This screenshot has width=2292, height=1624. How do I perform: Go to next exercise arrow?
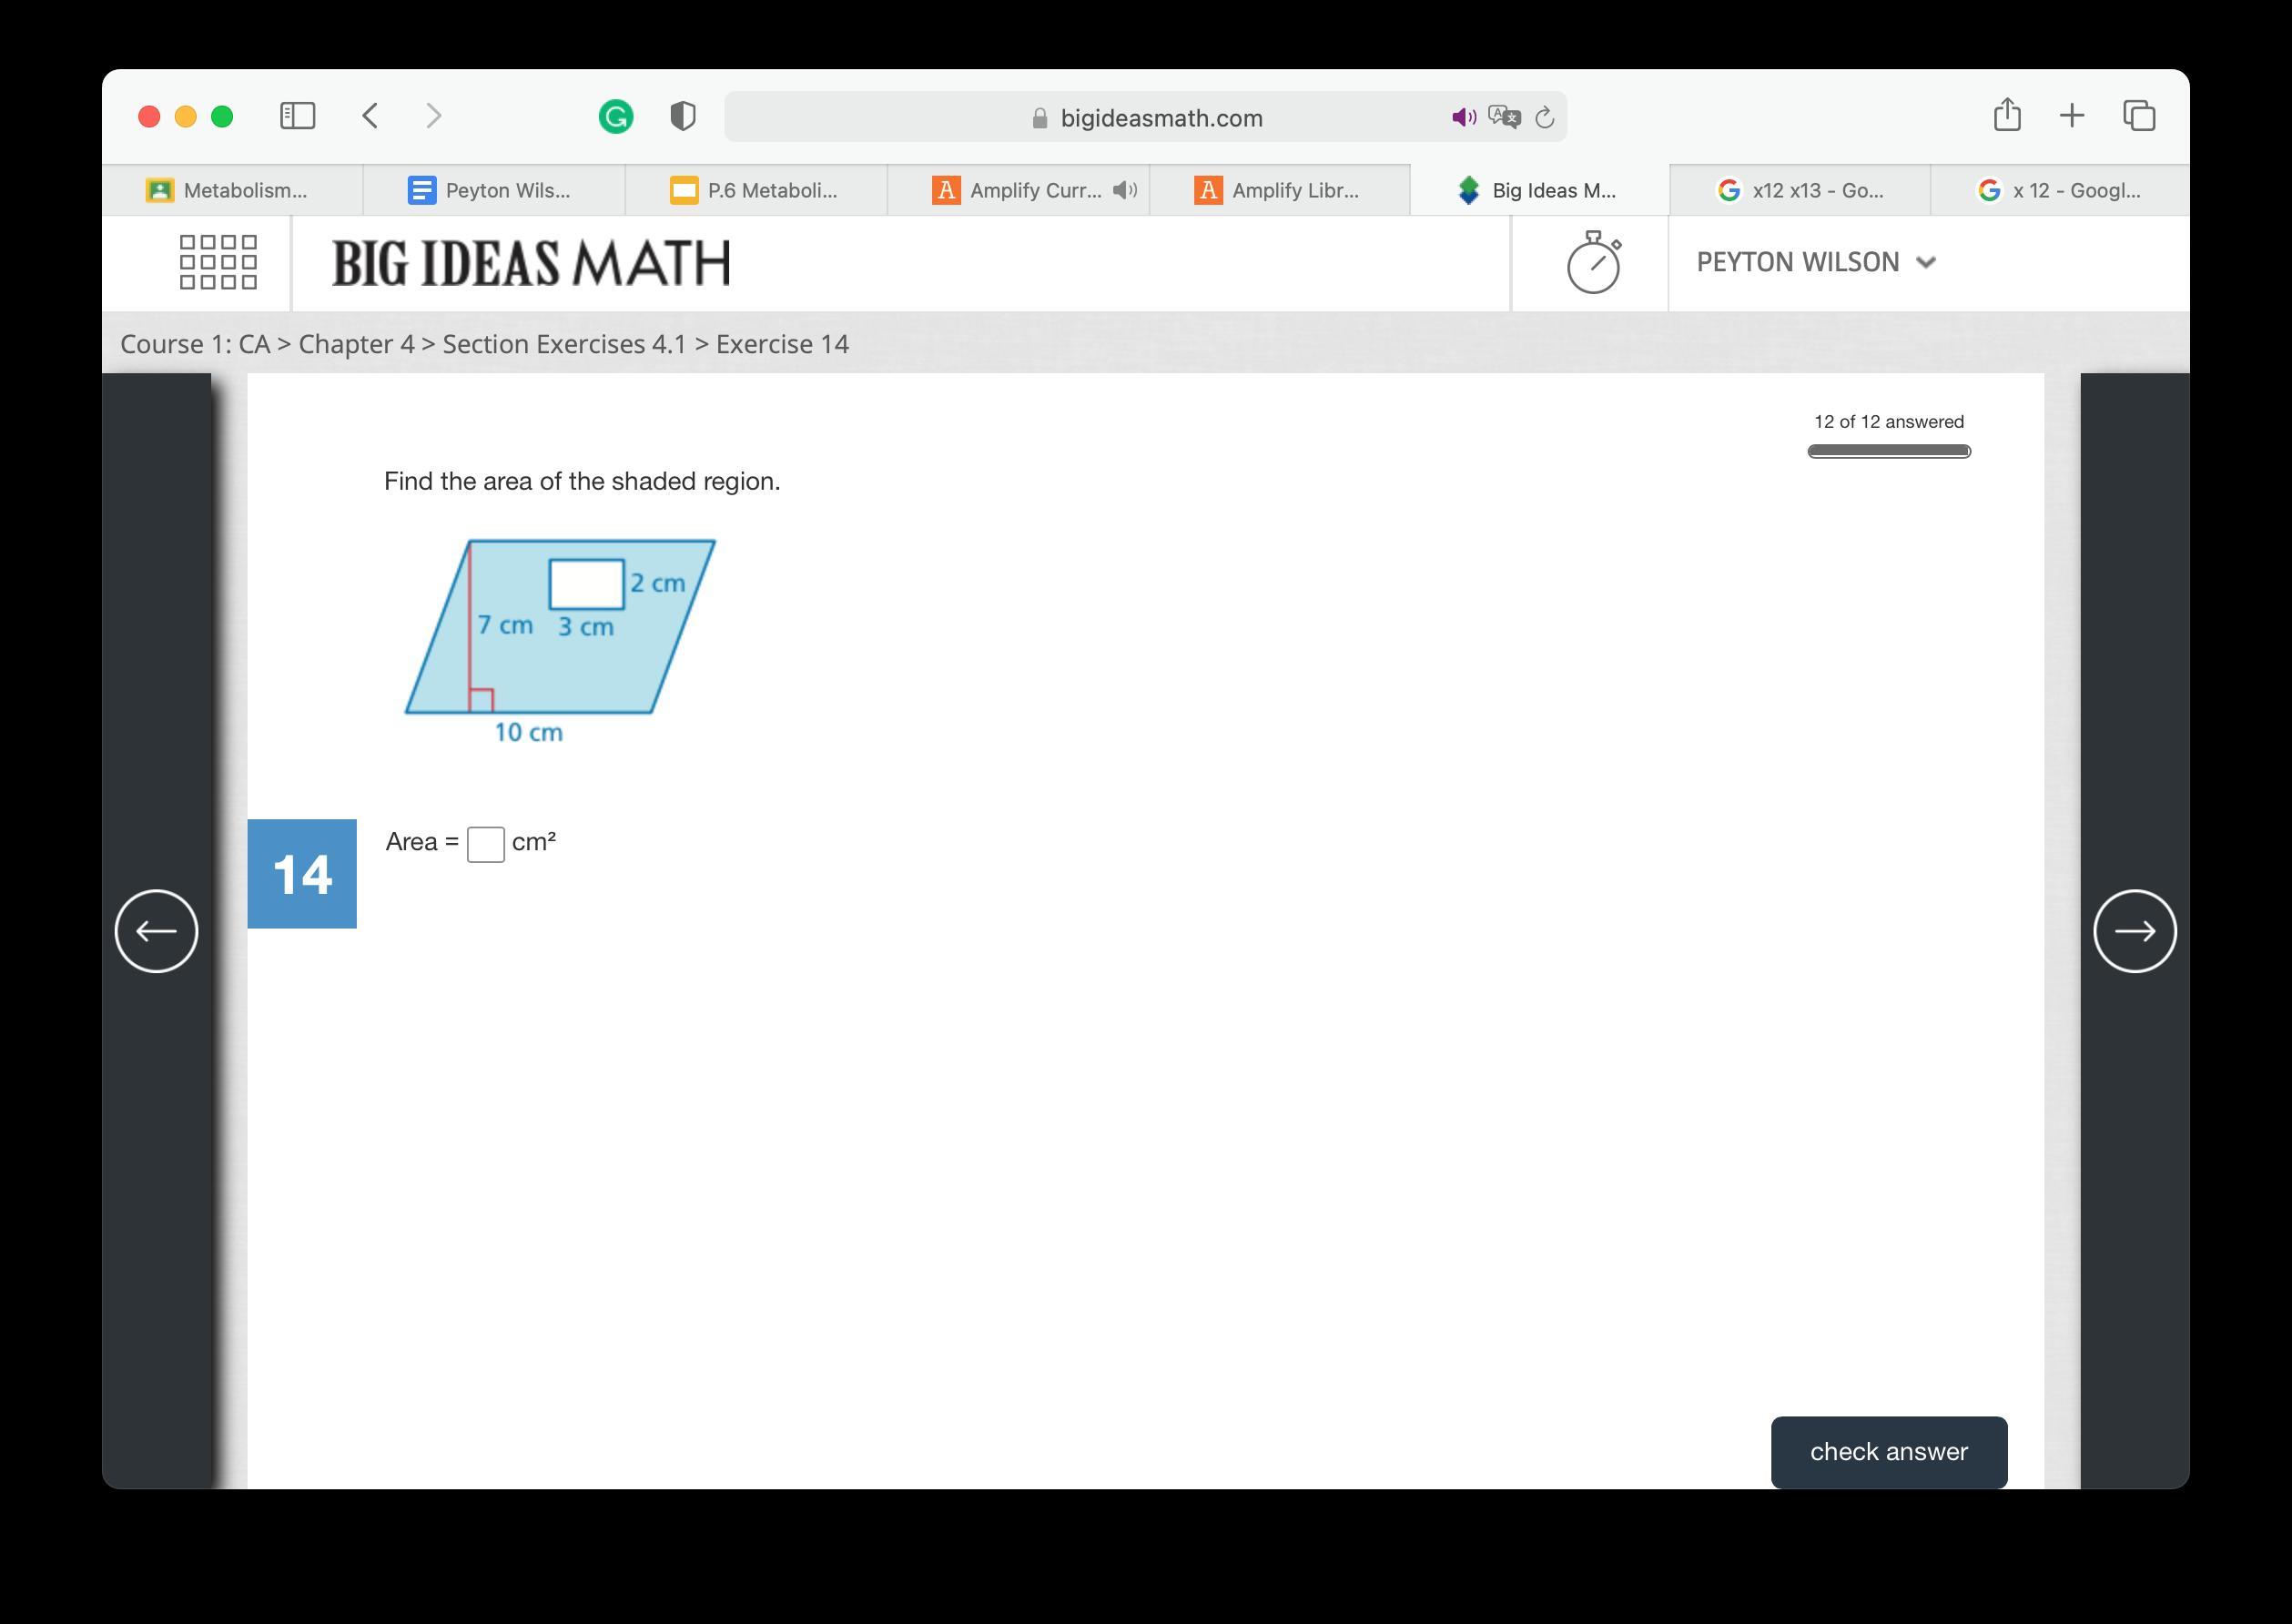[x=2134, y=931]
